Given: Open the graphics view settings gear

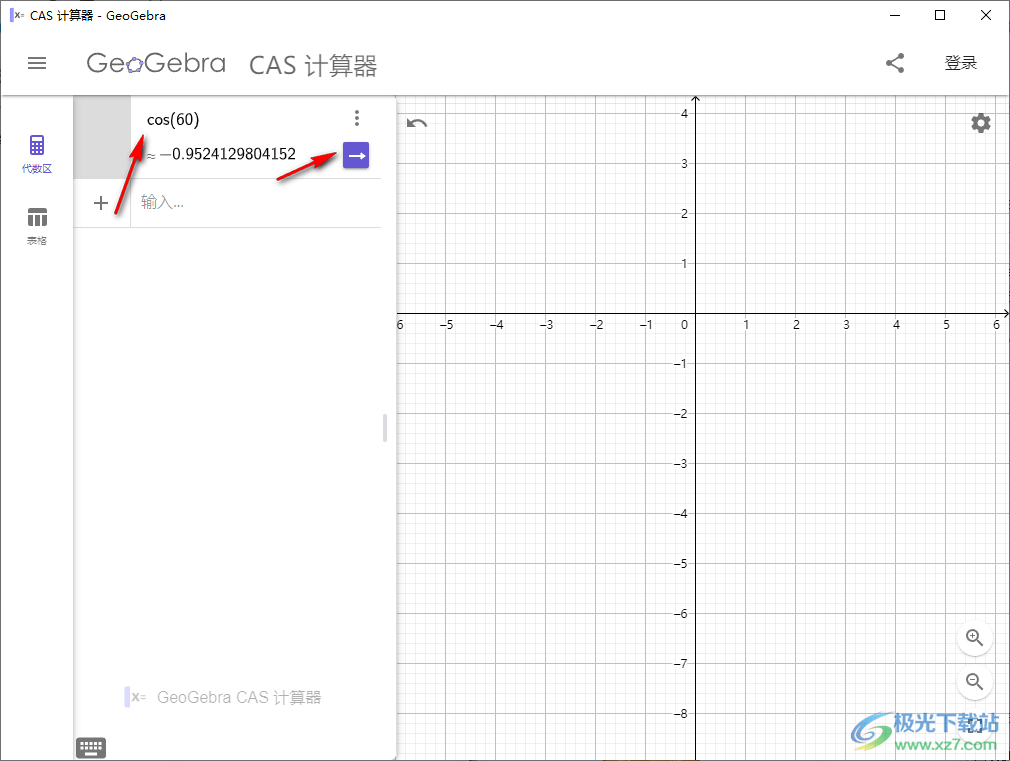Looking at the screenshot, I should tap(980, 123).
